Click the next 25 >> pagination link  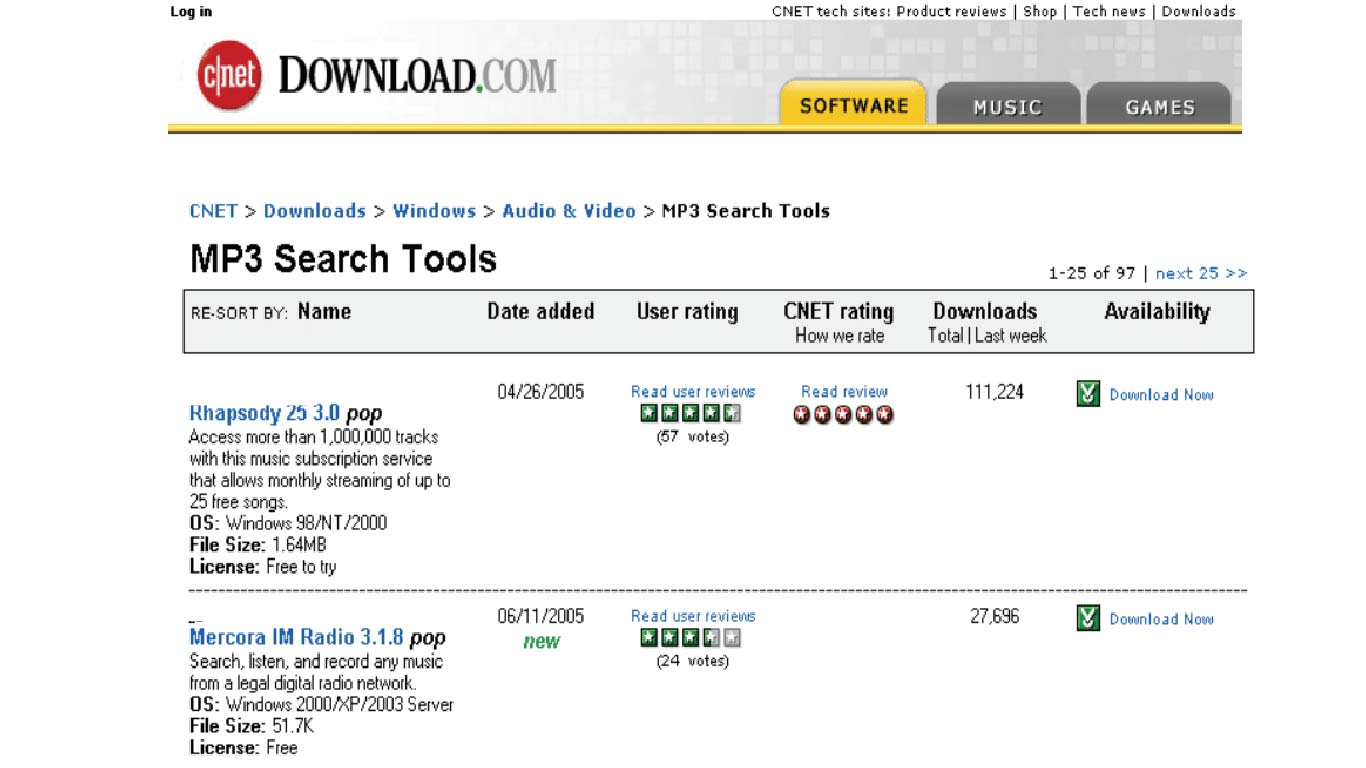pyautogui.click(x=1201, y=273)
